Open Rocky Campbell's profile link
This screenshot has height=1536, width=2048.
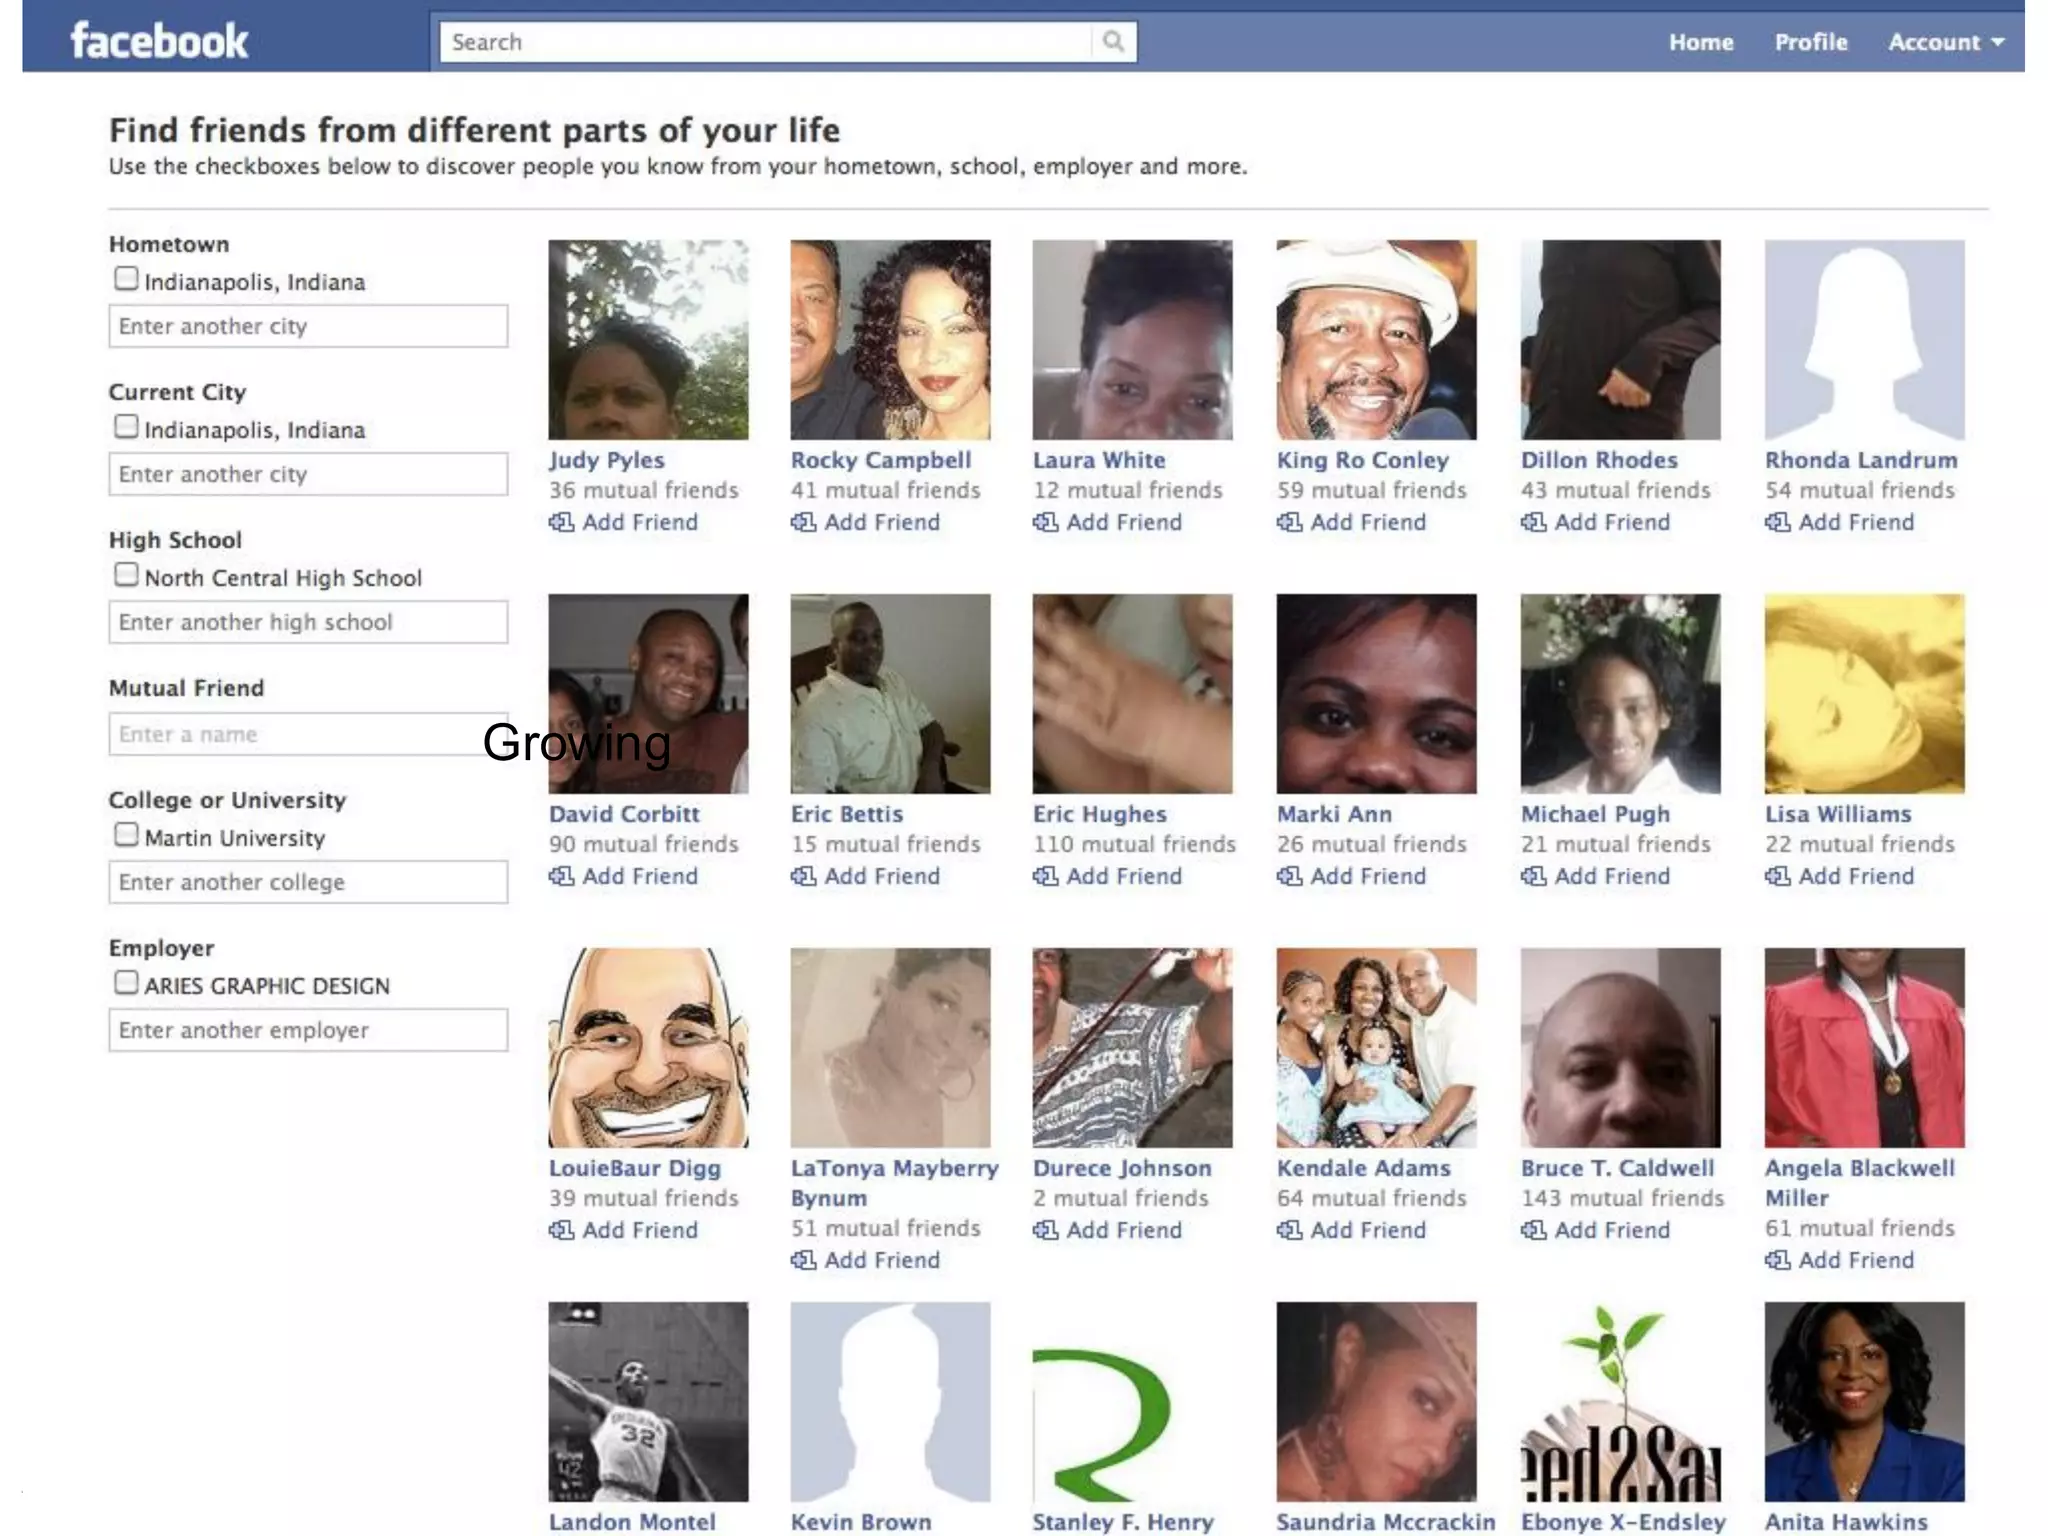tap(880, 460)
